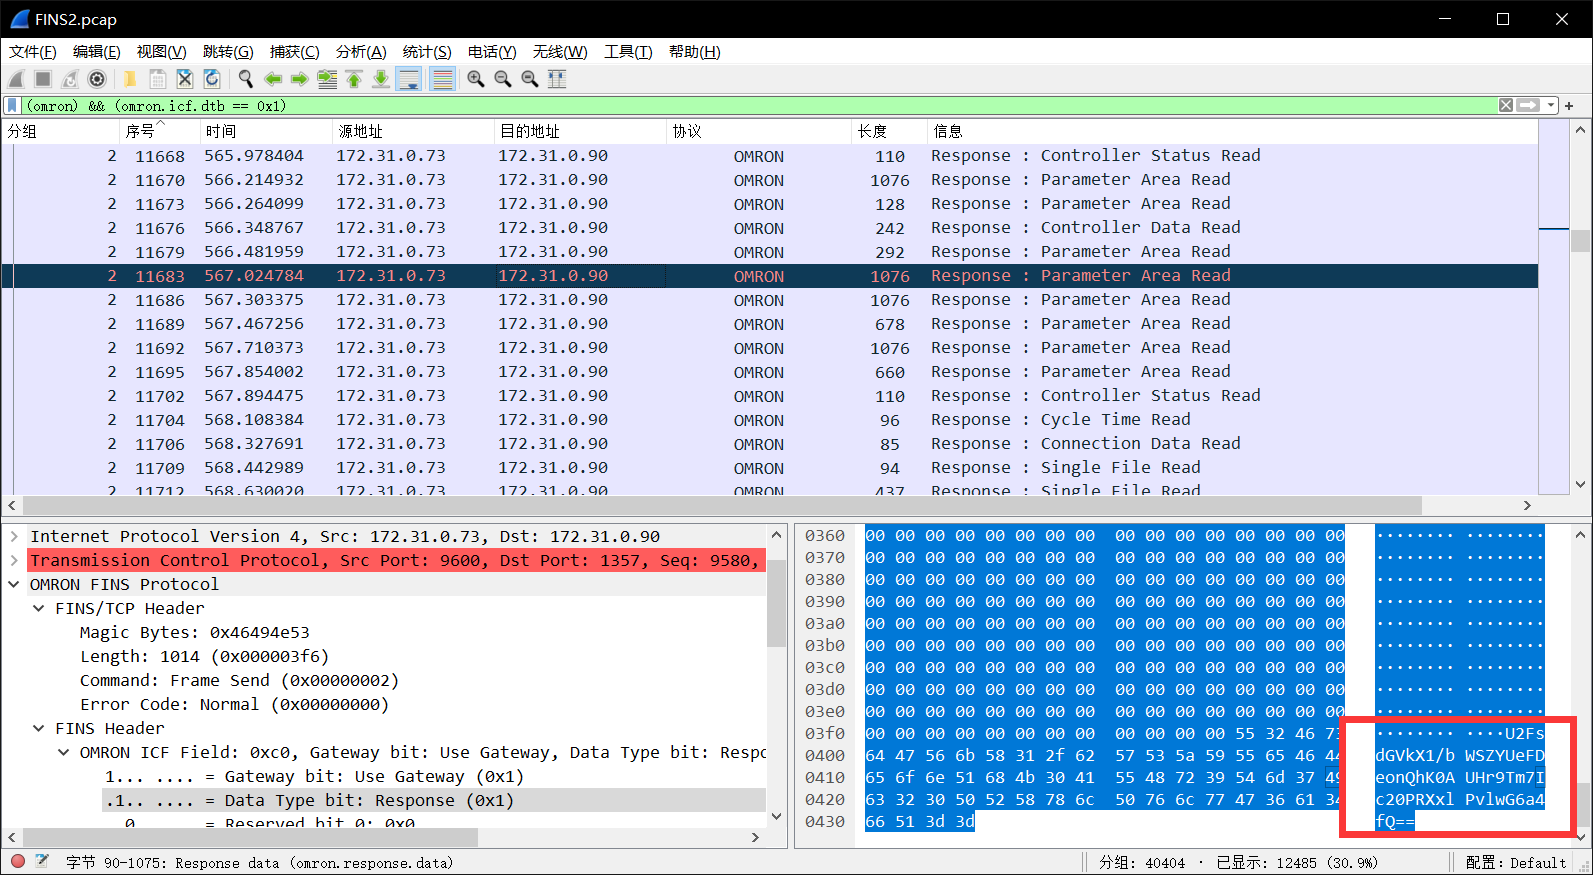
Task: Open the 统计(S) menu
Action: (x=427, y=52)
